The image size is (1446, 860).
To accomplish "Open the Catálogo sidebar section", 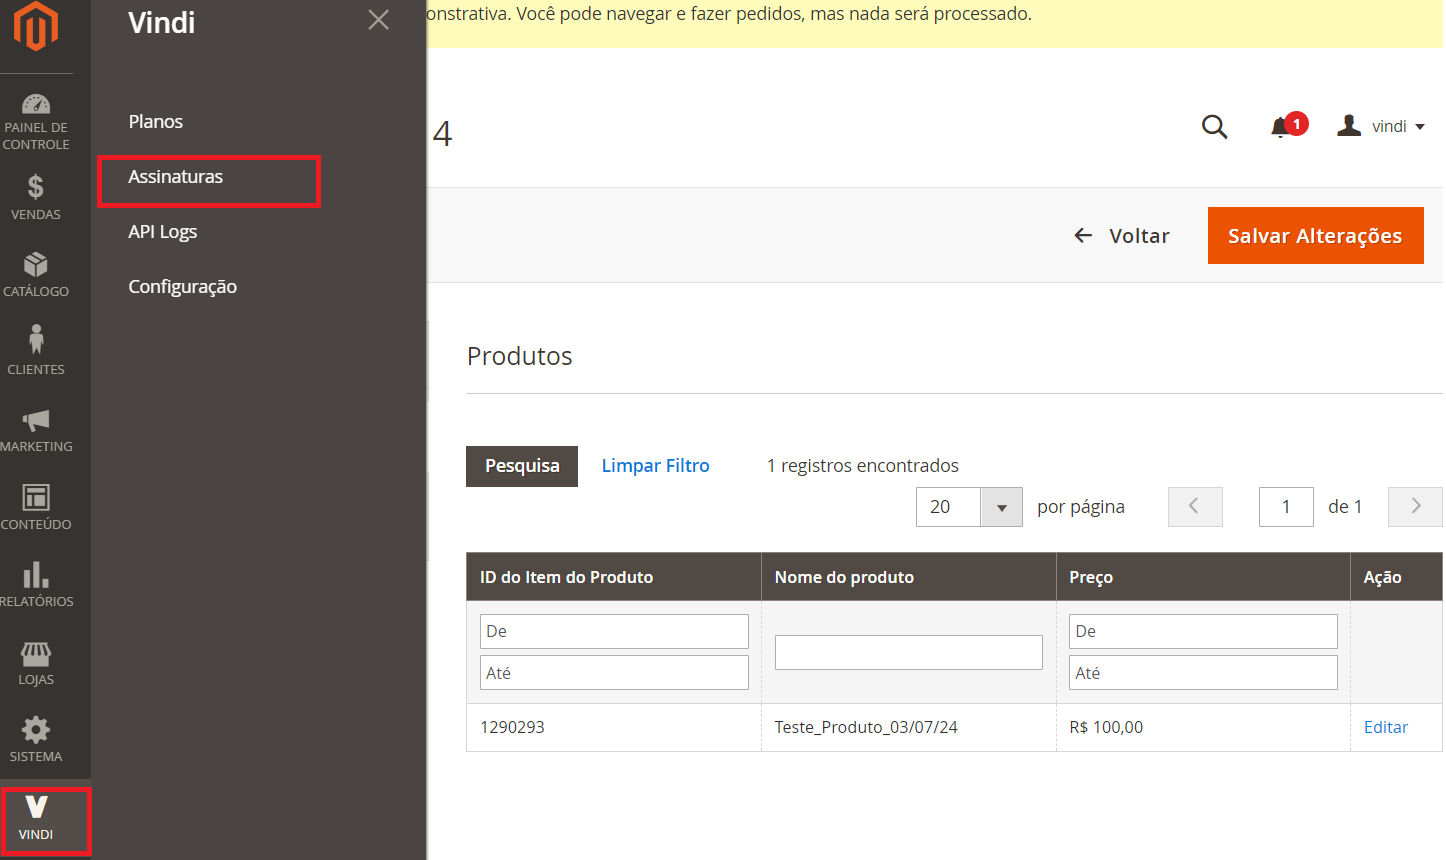I will click(36, 274).
